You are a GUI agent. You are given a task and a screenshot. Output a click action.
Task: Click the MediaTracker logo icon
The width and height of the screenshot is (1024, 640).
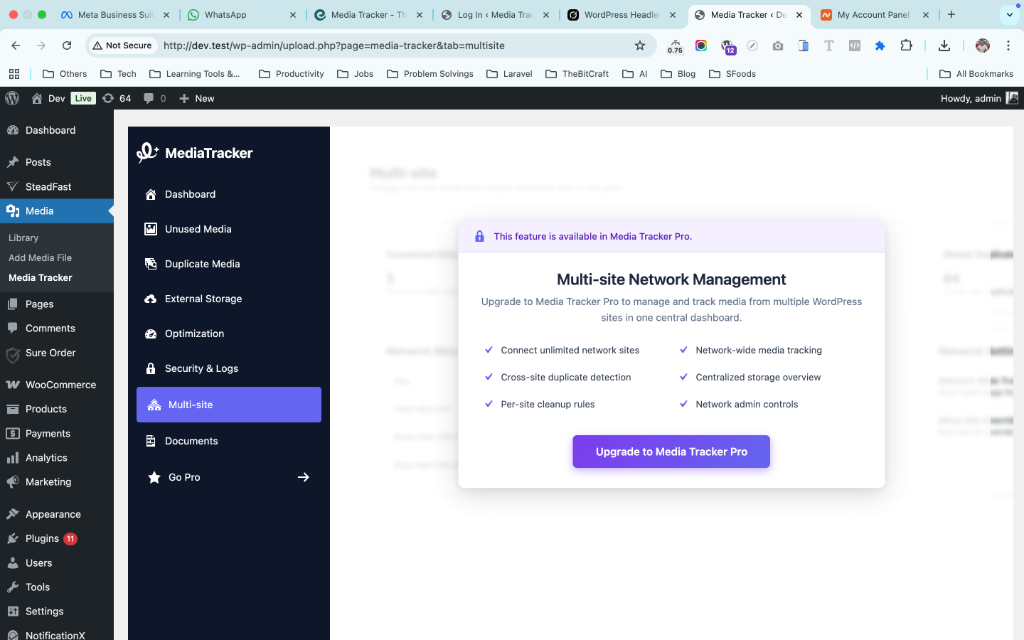click(147, 152)
